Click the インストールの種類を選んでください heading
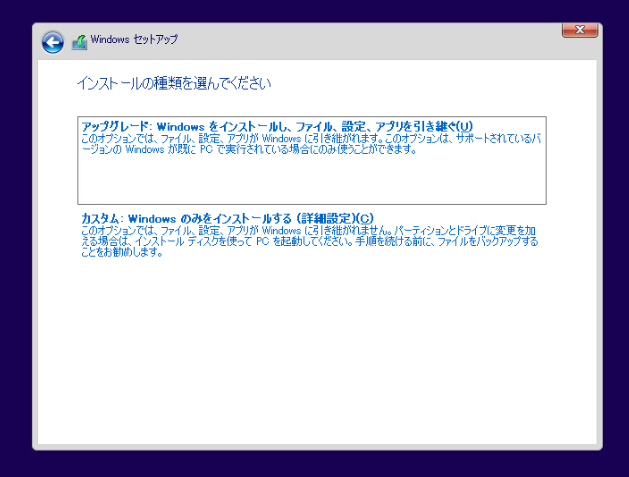 [x=174, y=82]
